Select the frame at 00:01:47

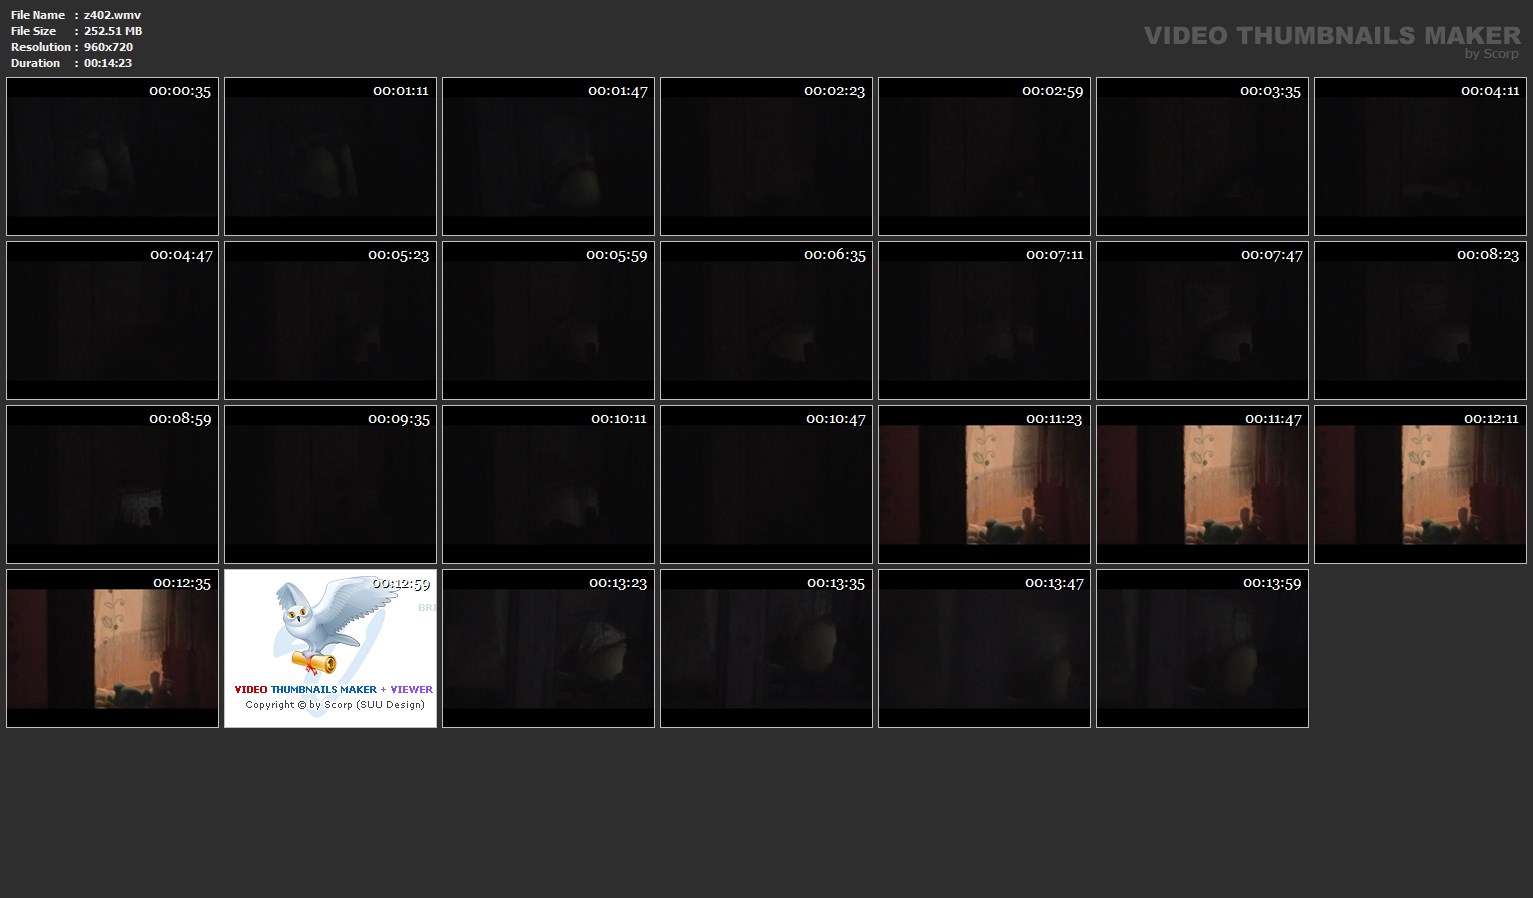(548, 157)
